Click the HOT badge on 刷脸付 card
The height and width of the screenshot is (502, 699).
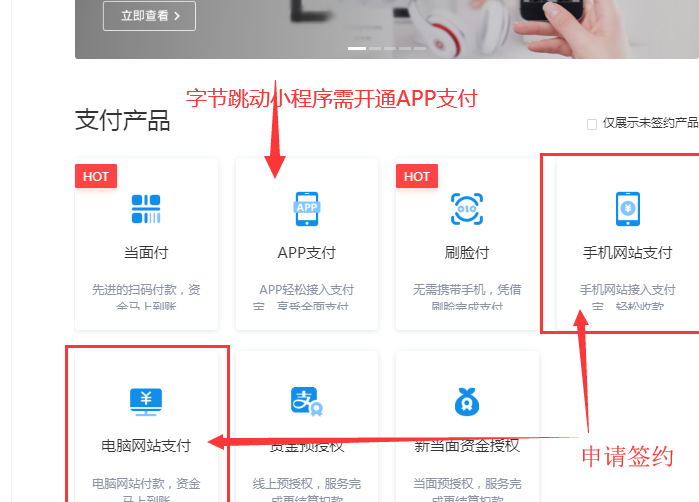coord(417,177)
